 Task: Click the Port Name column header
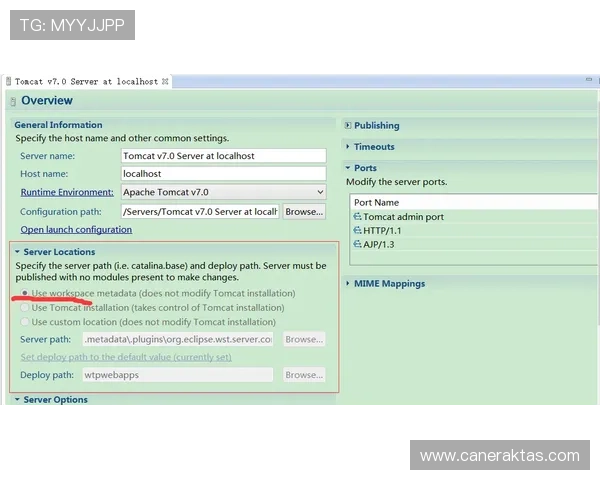[x=474, y=202]
